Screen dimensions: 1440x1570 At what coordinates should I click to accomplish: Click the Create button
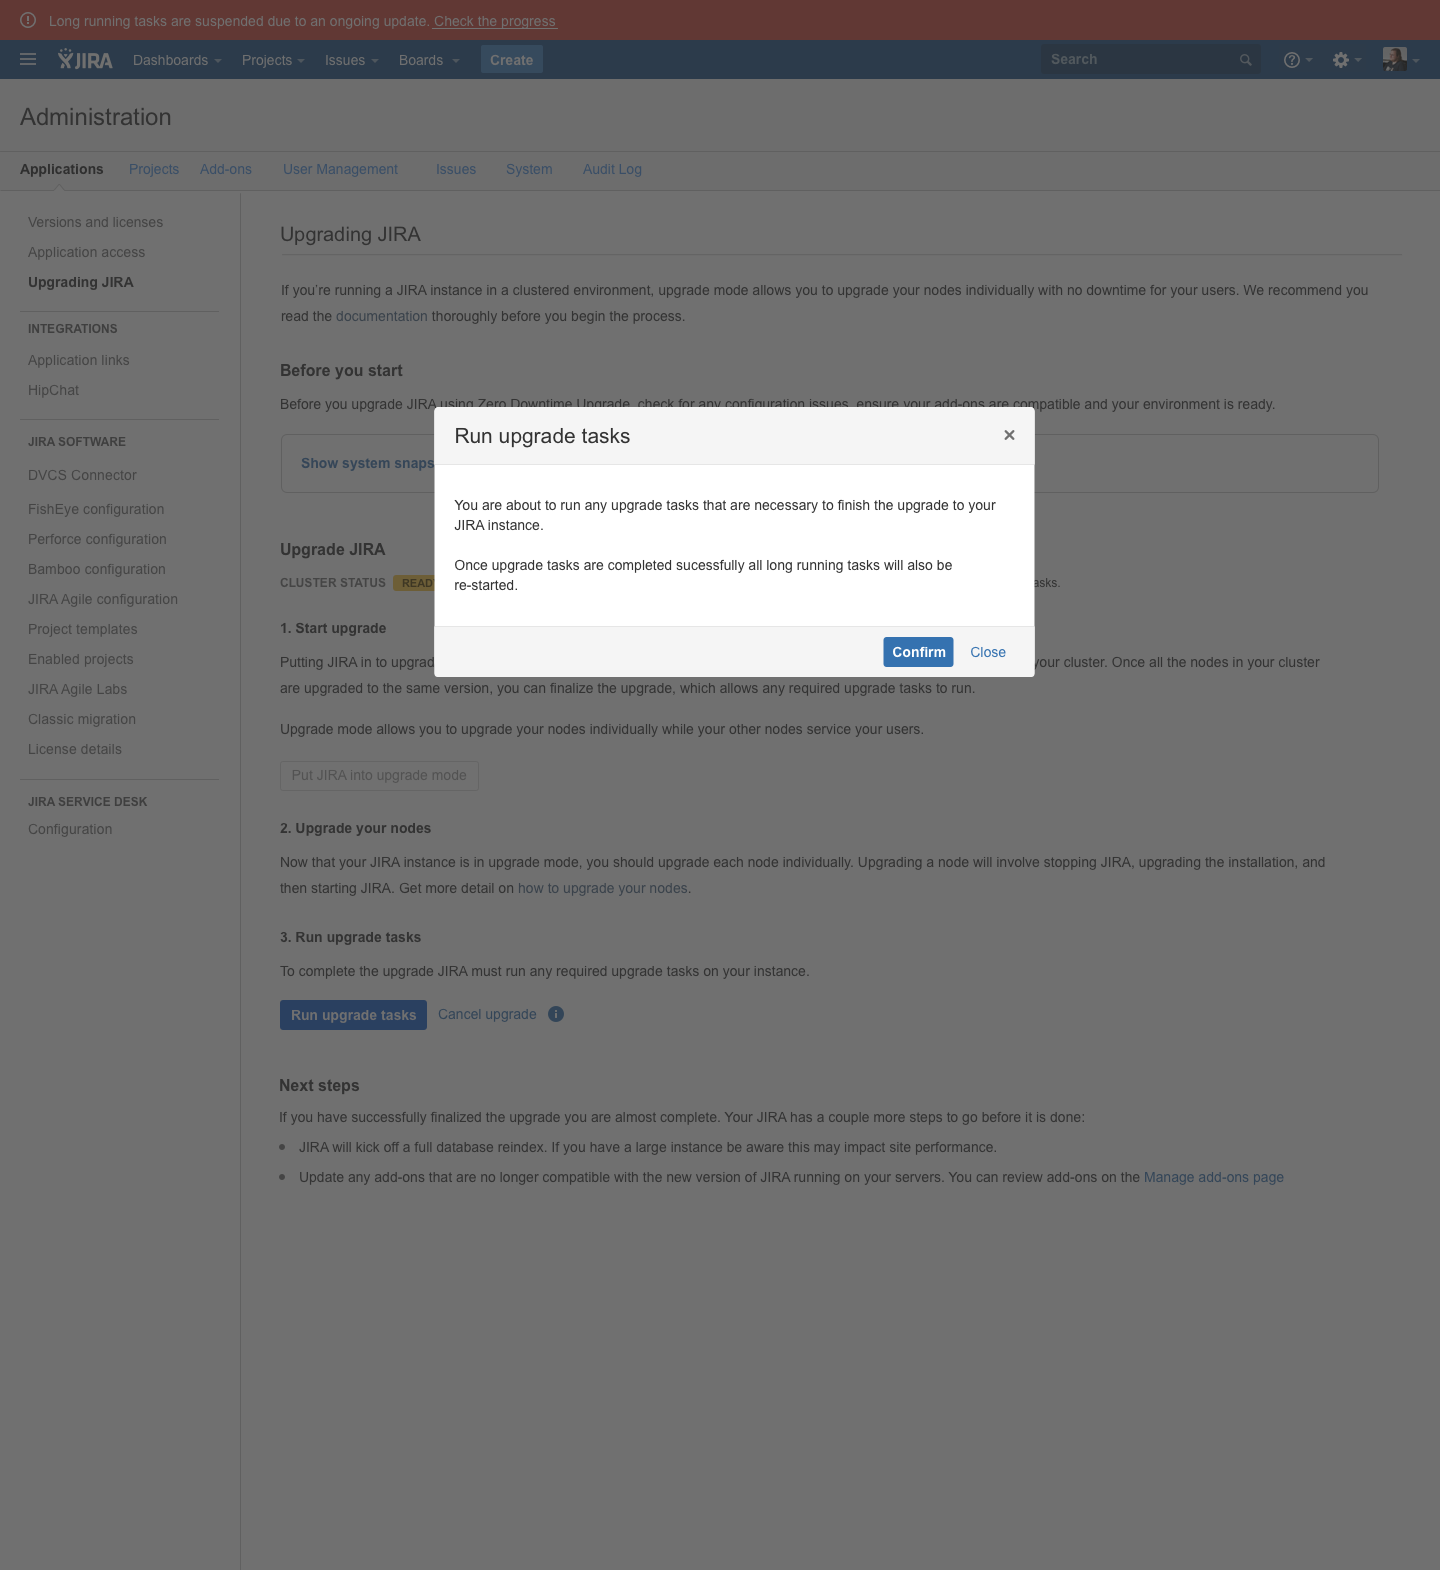(512, 60)
